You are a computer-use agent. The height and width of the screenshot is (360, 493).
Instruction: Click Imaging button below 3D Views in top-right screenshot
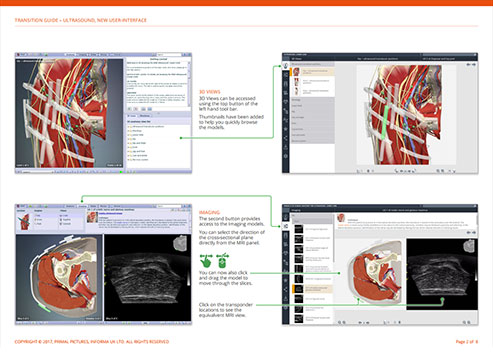point(286,75)
